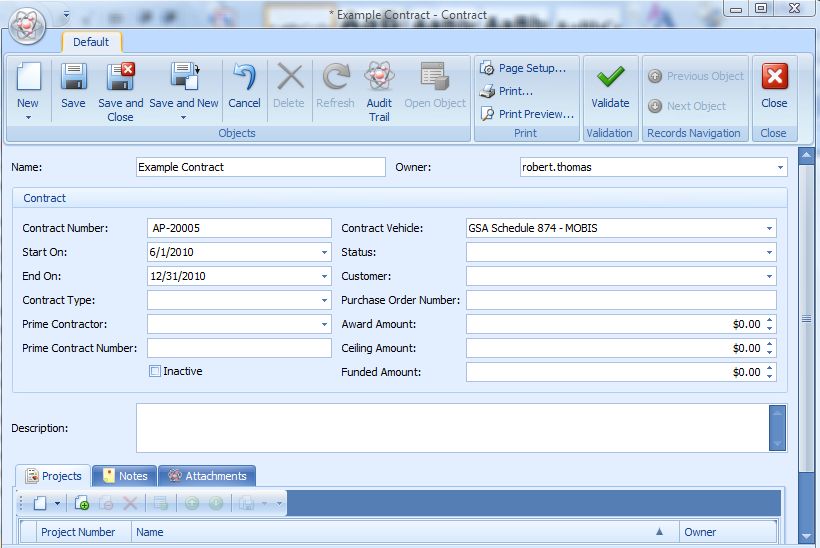This screenshot has height=548, width=820.
Task: Switch to the Attachments tab
Action: [207, 476]
